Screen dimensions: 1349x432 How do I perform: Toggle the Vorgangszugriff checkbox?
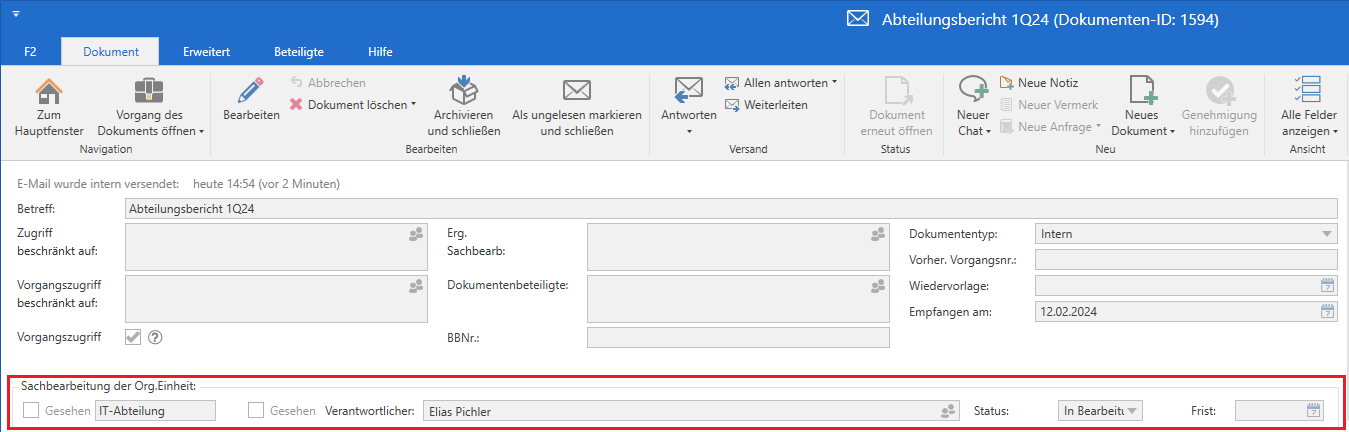click(133, 337)
